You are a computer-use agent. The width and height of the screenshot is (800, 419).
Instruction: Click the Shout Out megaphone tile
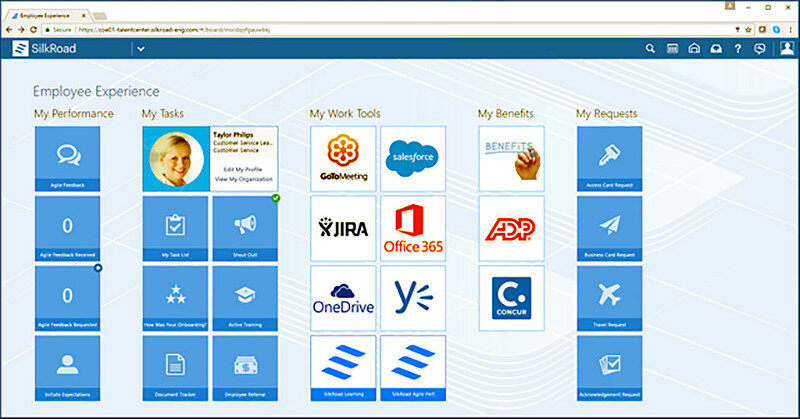tap(245, 228)
